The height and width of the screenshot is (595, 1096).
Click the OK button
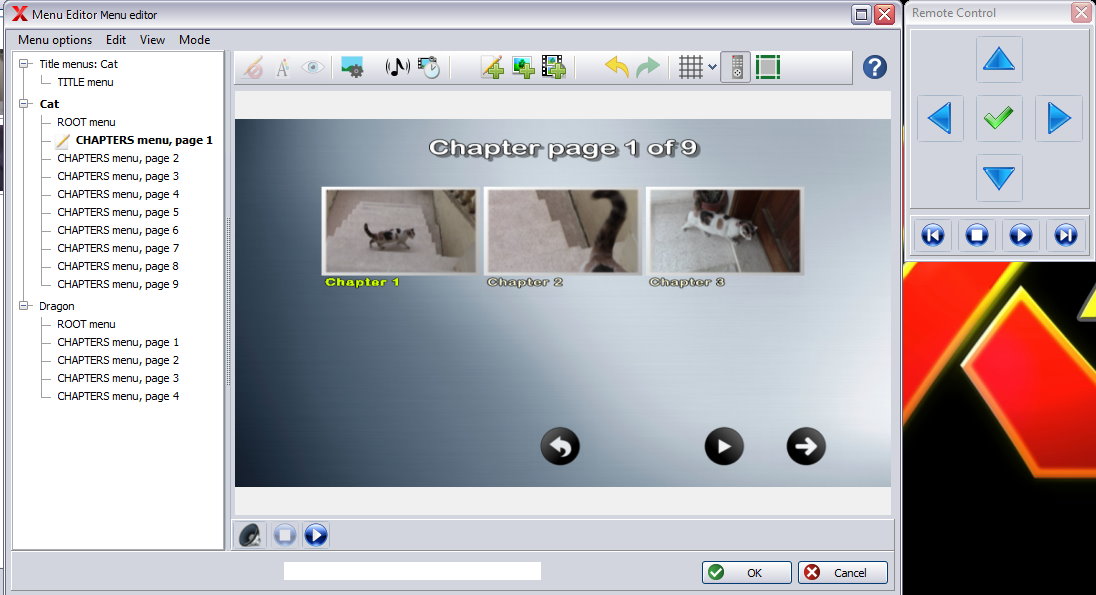point(747,573)
